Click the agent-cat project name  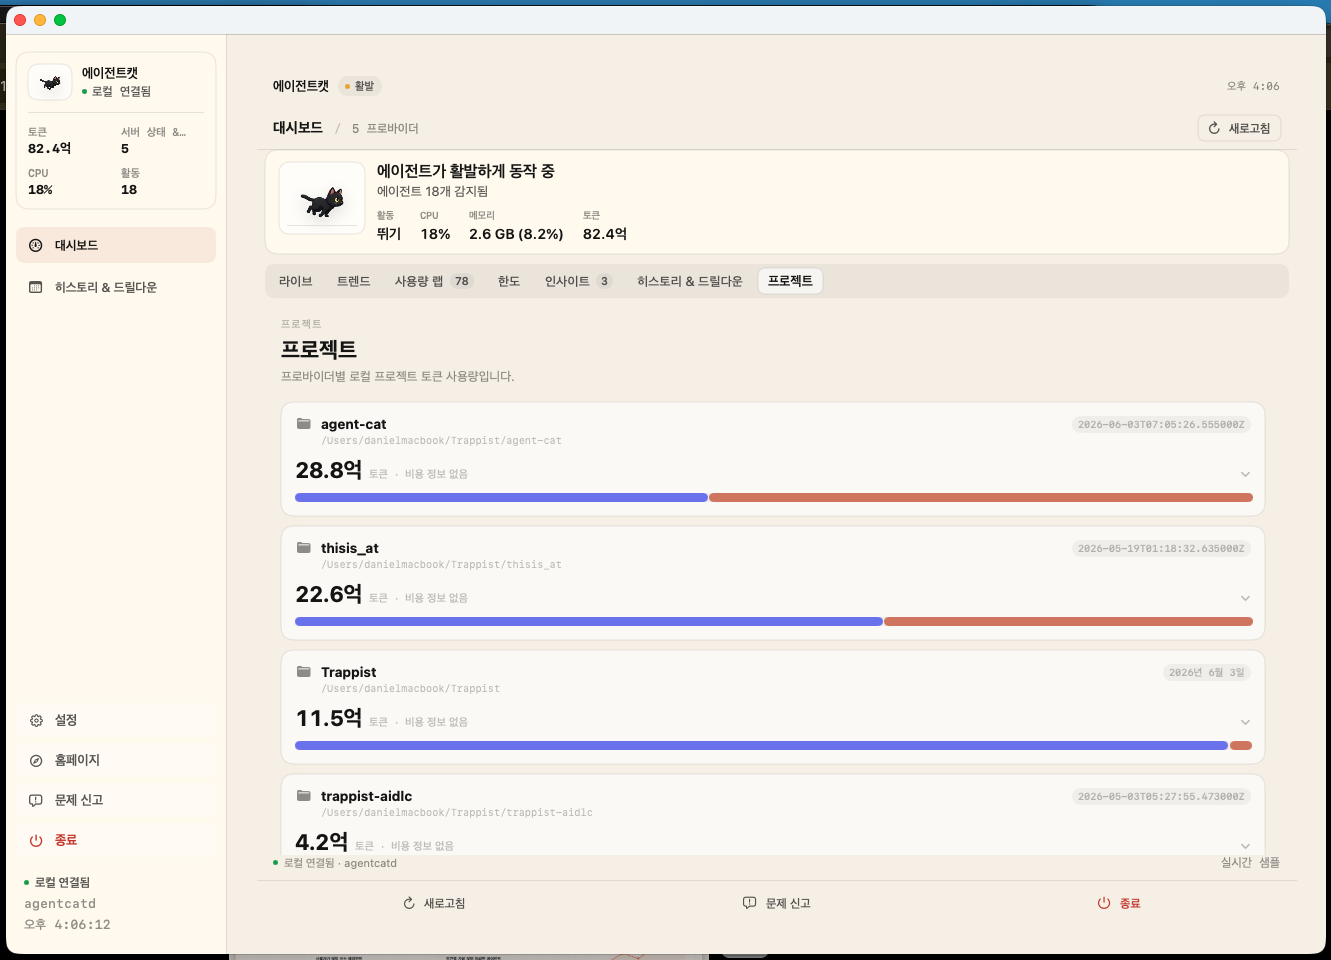[x=353, y=424]
